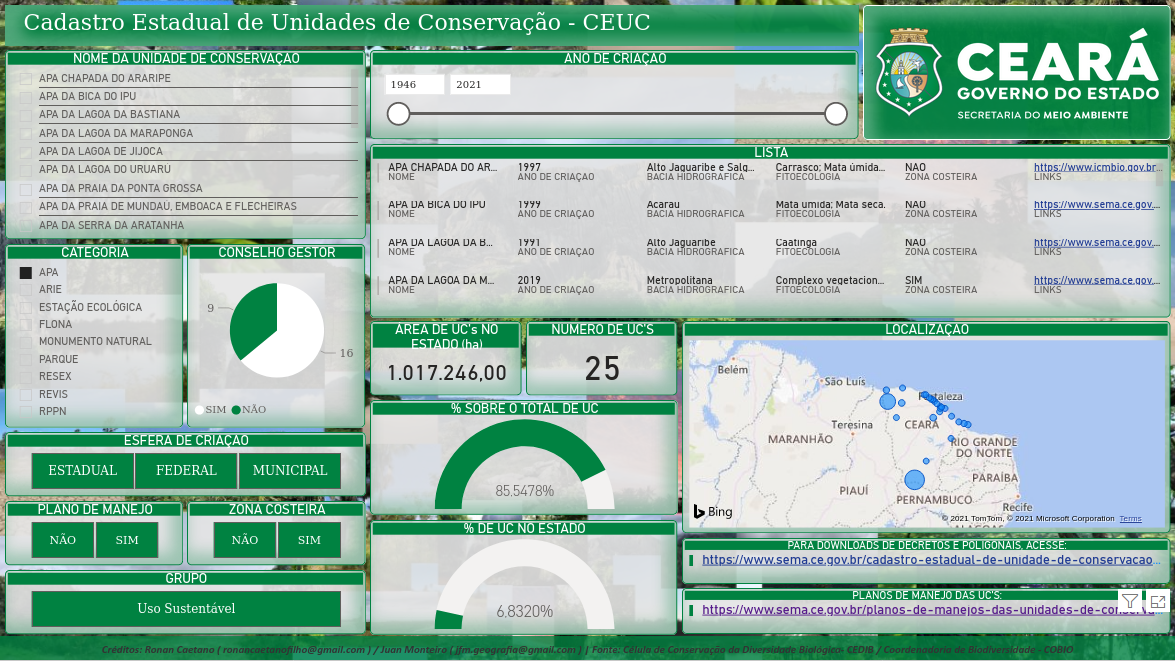
Task: Click the right handle of the year slider
Action: [836, 114]
